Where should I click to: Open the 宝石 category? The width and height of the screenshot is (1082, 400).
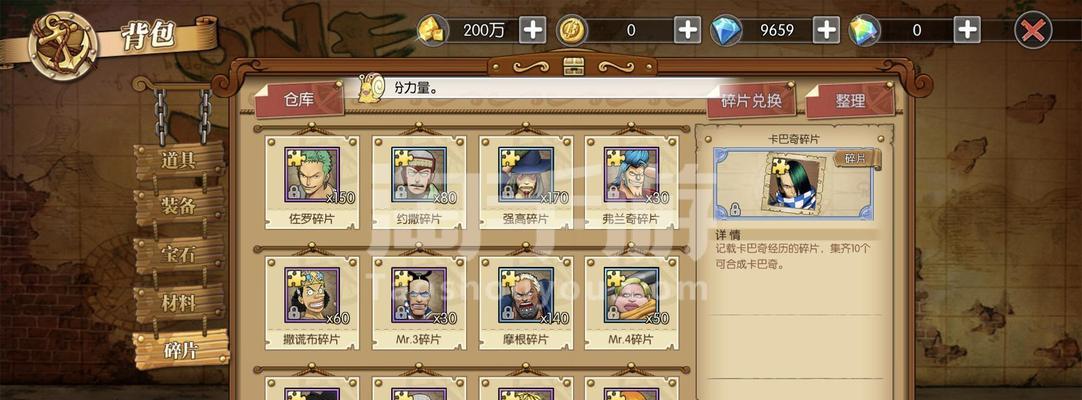click(x=179, y=254)
